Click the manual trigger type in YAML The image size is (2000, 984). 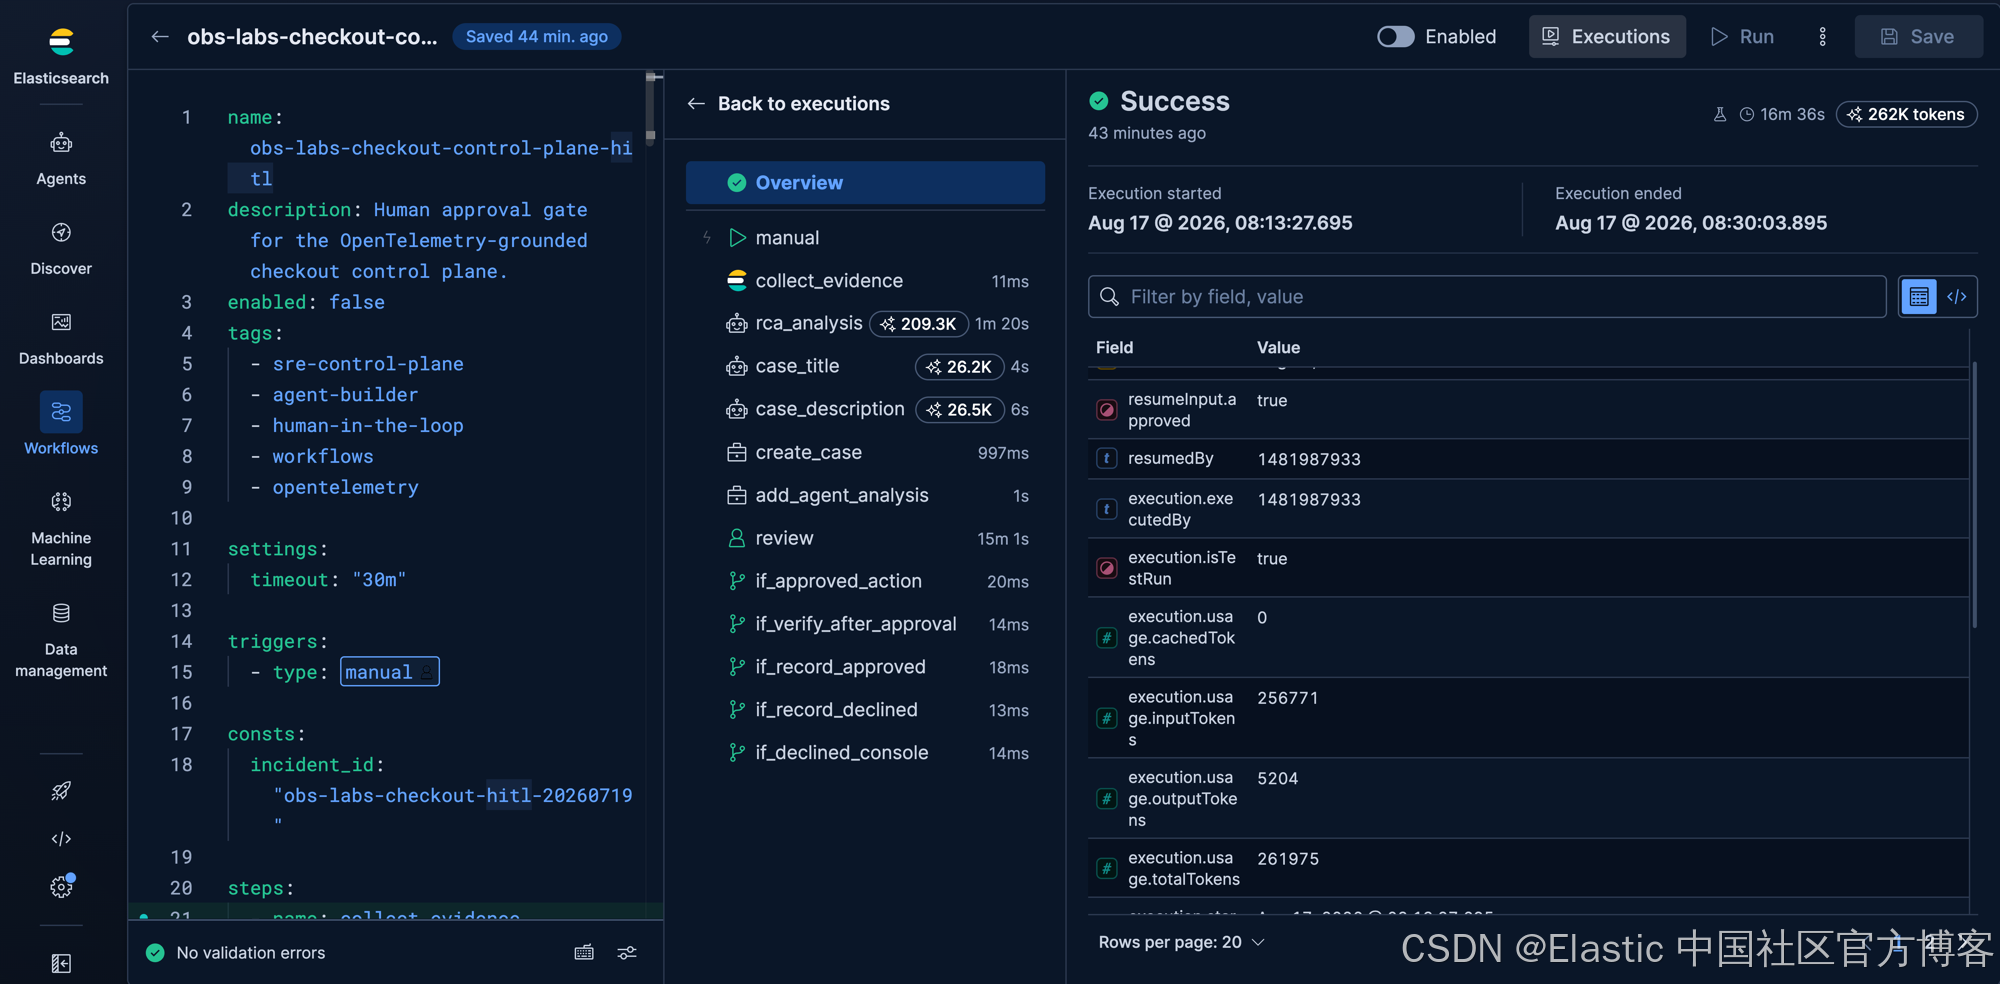pyautogui.click(x=389, y=672)
